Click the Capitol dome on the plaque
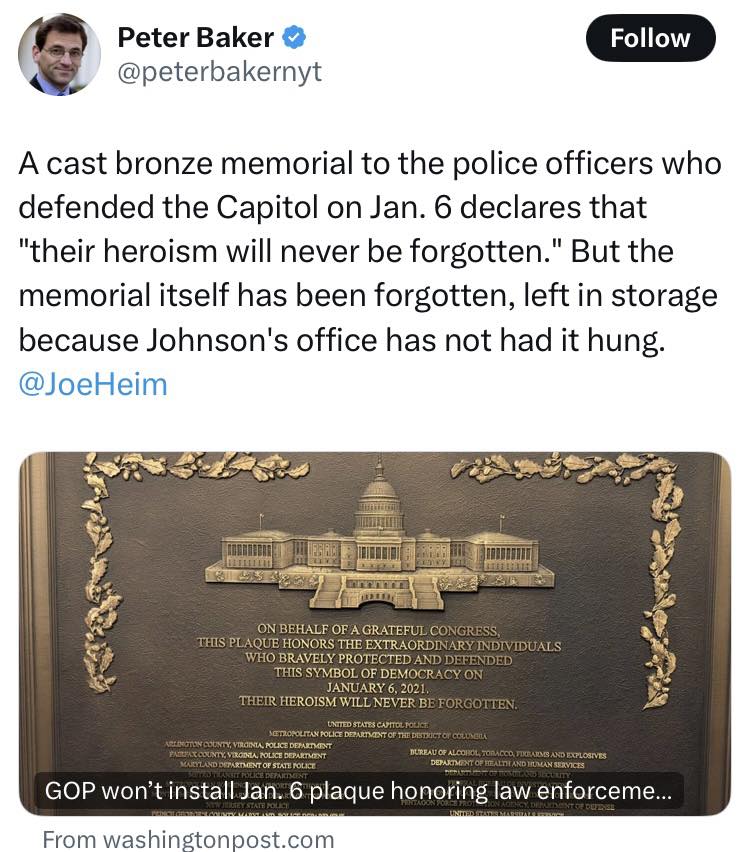750x852 pixels. [378, 495]
